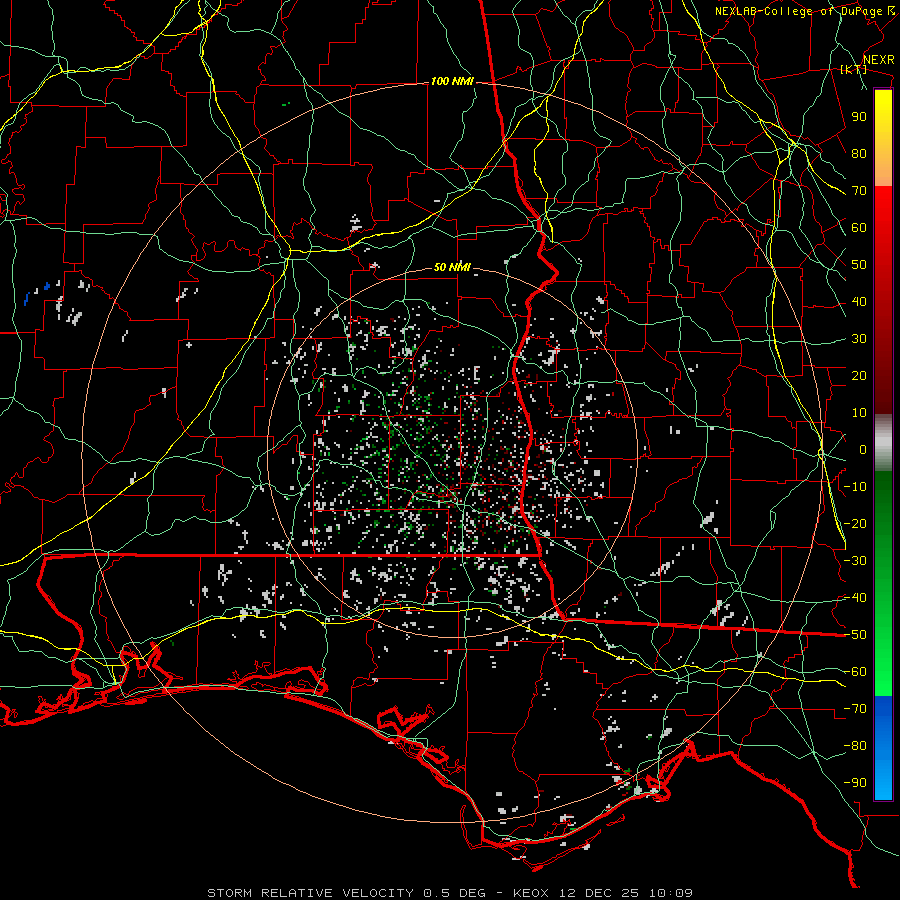This screenshot has width=900, height=900.
Task: Select the 60 value on the velocity scale
Action: click(859, 228)
